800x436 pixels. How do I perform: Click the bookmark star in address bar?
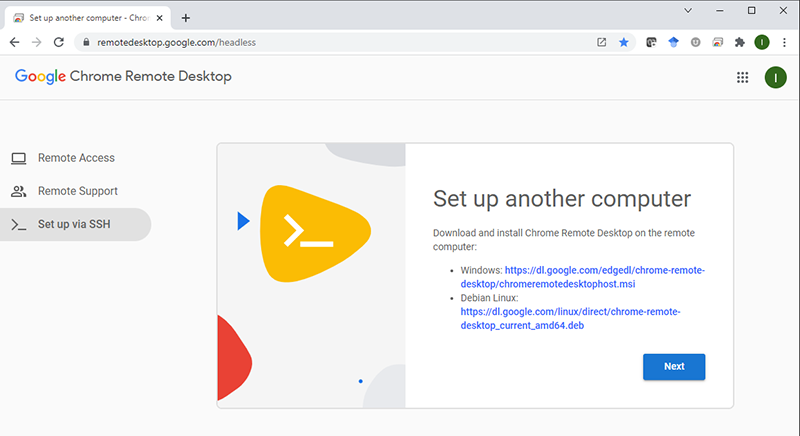click(624, 42)
